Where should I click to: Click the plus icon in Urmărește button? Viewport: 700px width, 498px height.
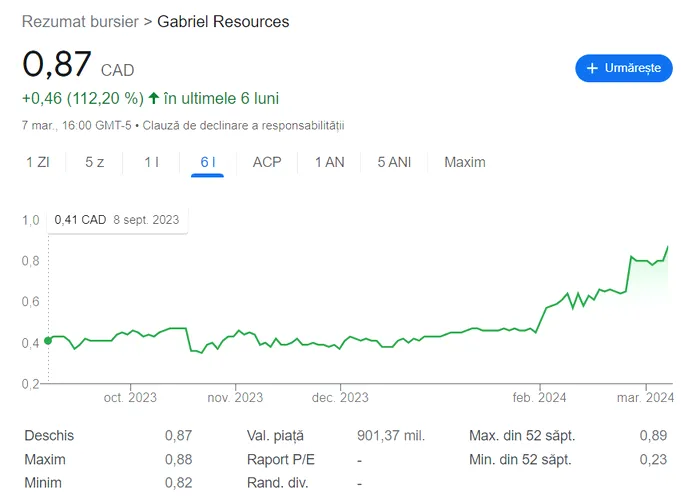592,68
